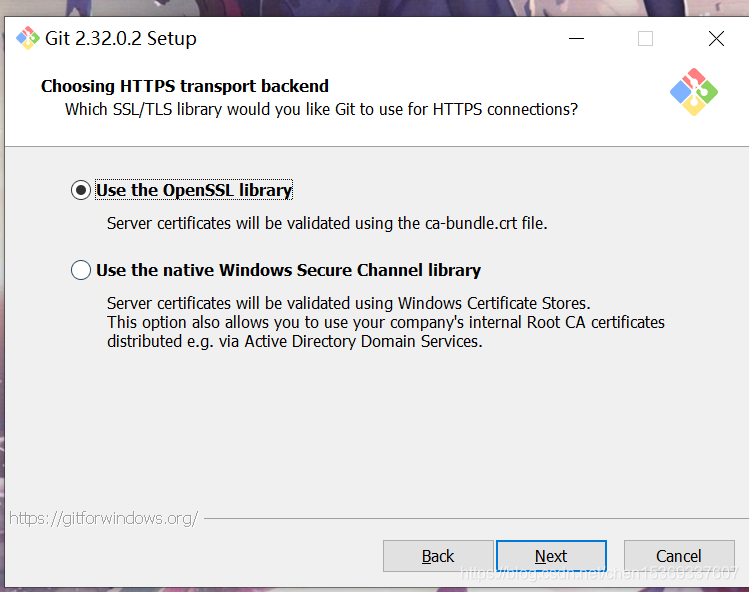Click the "Use the OpenSSL library" label
The height and width of the screenshot is (592, 749).
194,190
